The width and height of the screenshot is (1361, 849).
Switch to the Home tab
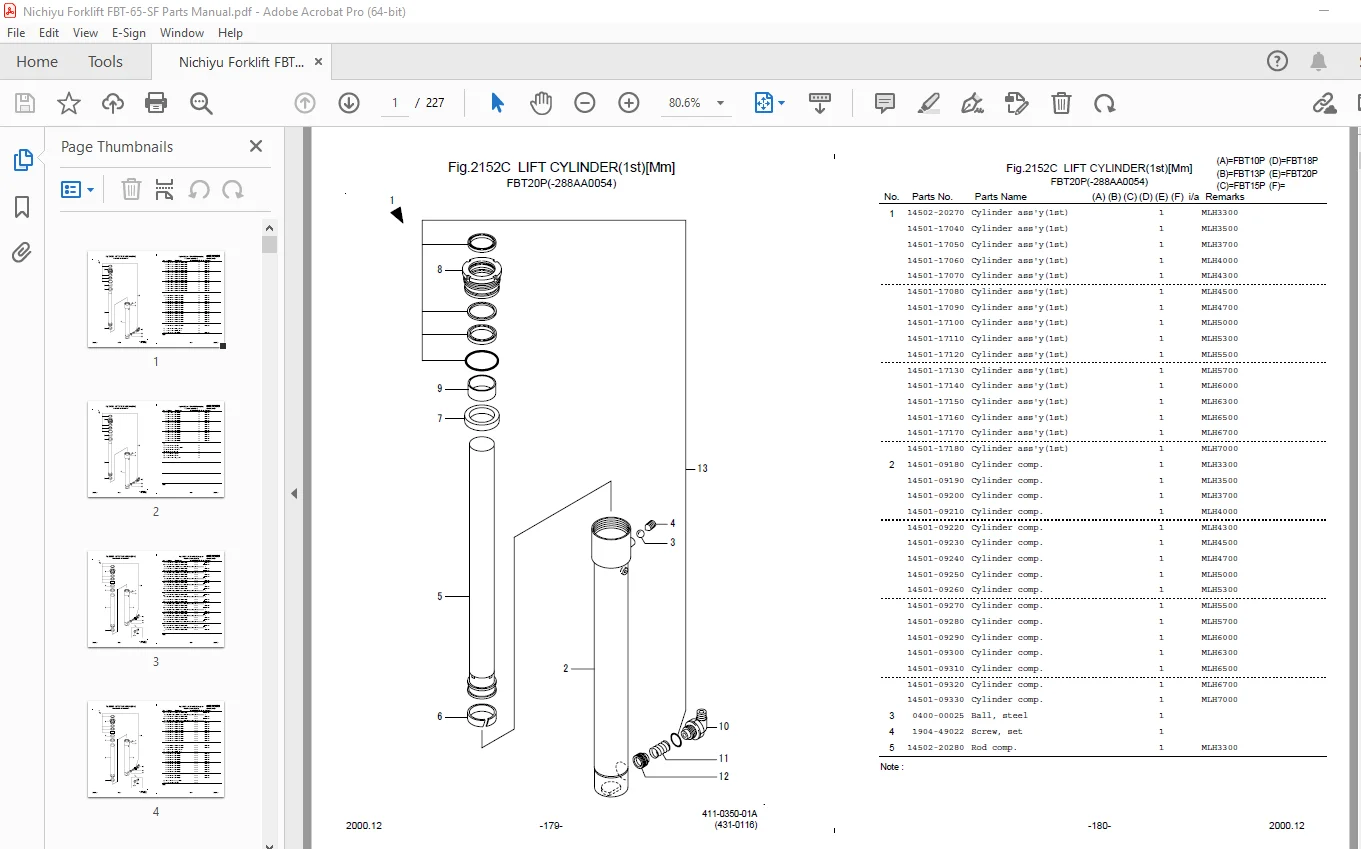(x=37, y=61)
